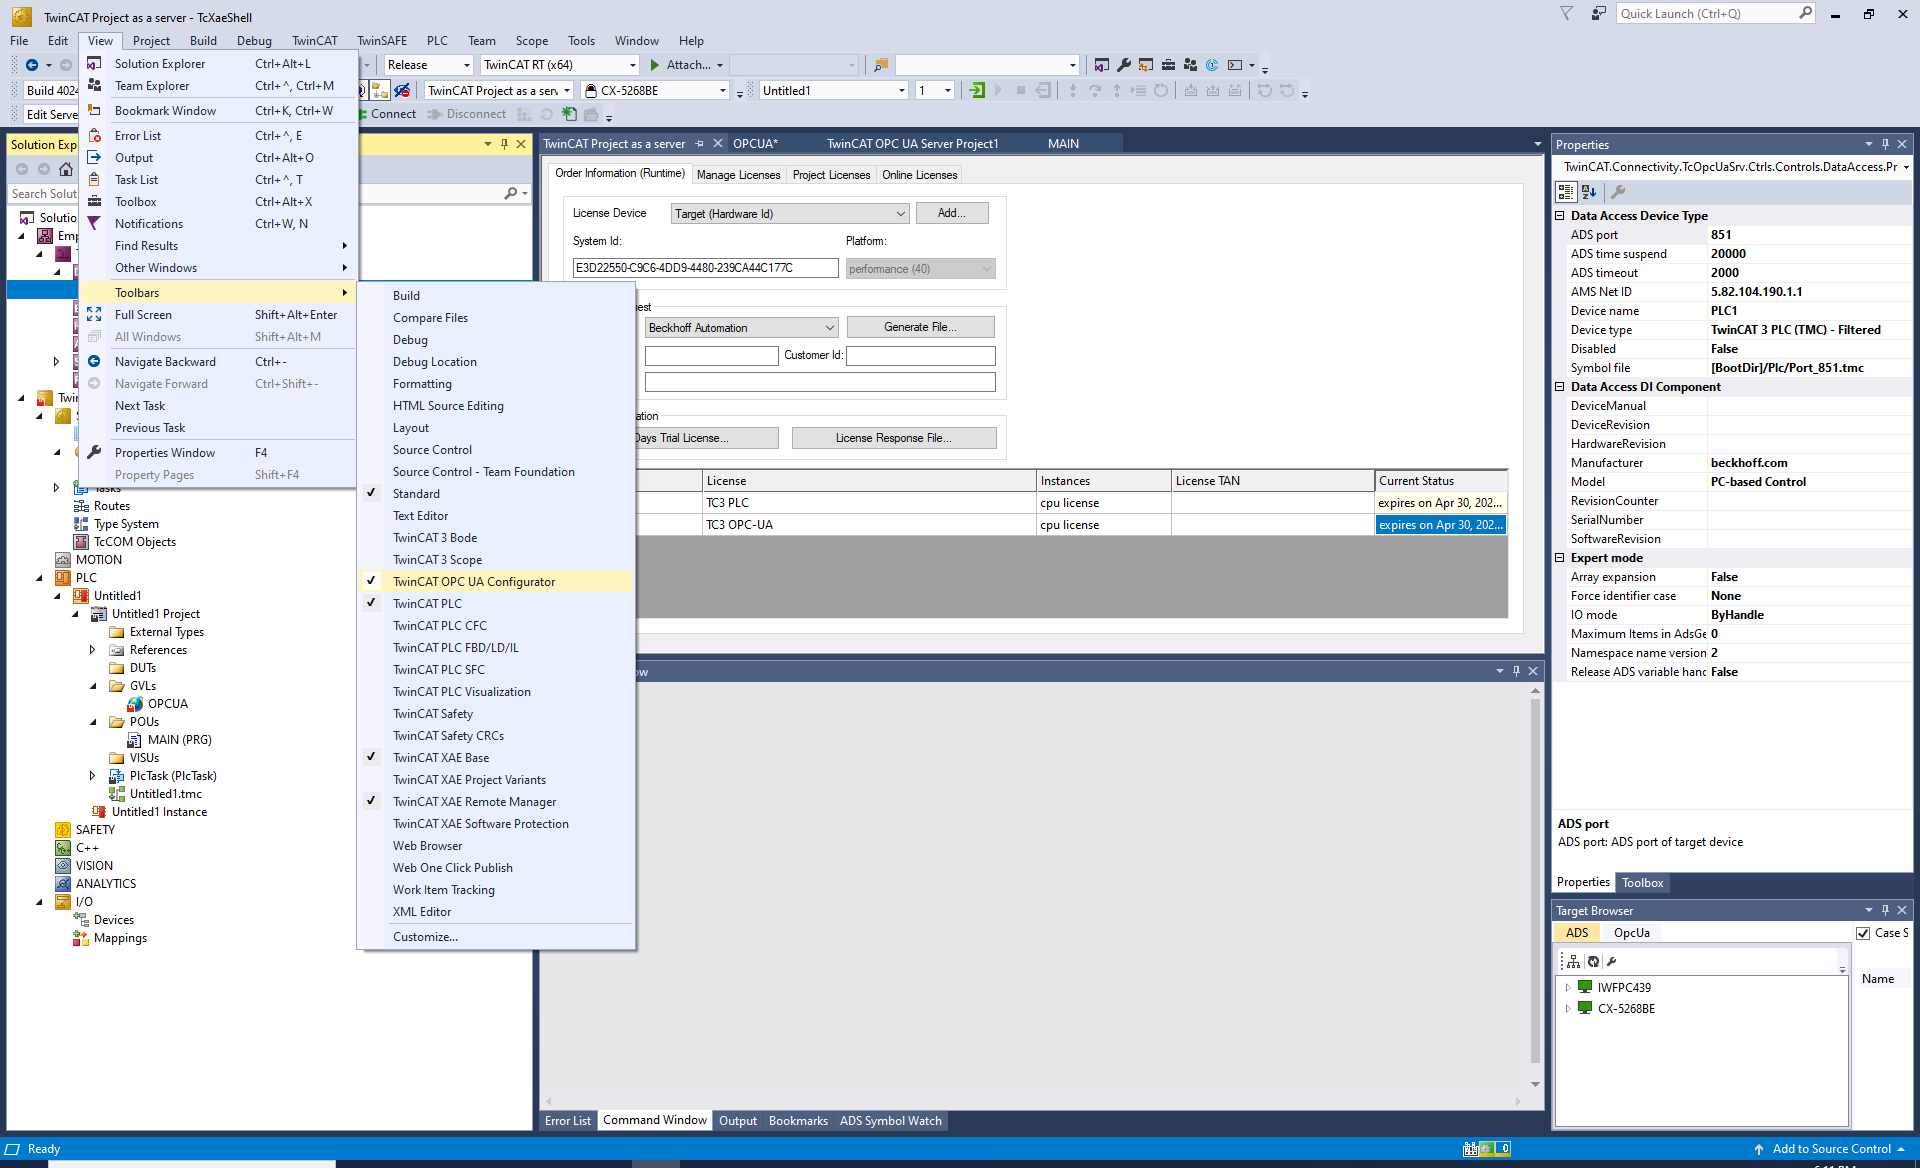Viewport: 1920px width, 1168px height.
Task: Select TwinCAT PLC CFC in toolbars menu
Action: coord(439,626)
